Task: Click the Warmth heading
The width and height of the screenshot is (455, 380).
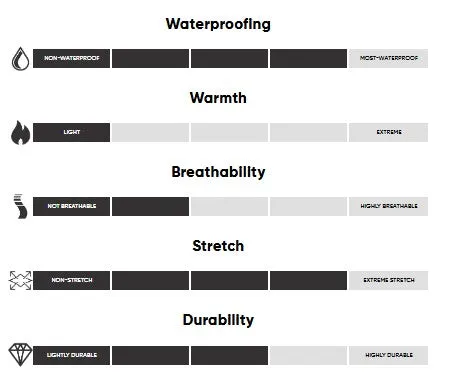Action: [218, 98]
